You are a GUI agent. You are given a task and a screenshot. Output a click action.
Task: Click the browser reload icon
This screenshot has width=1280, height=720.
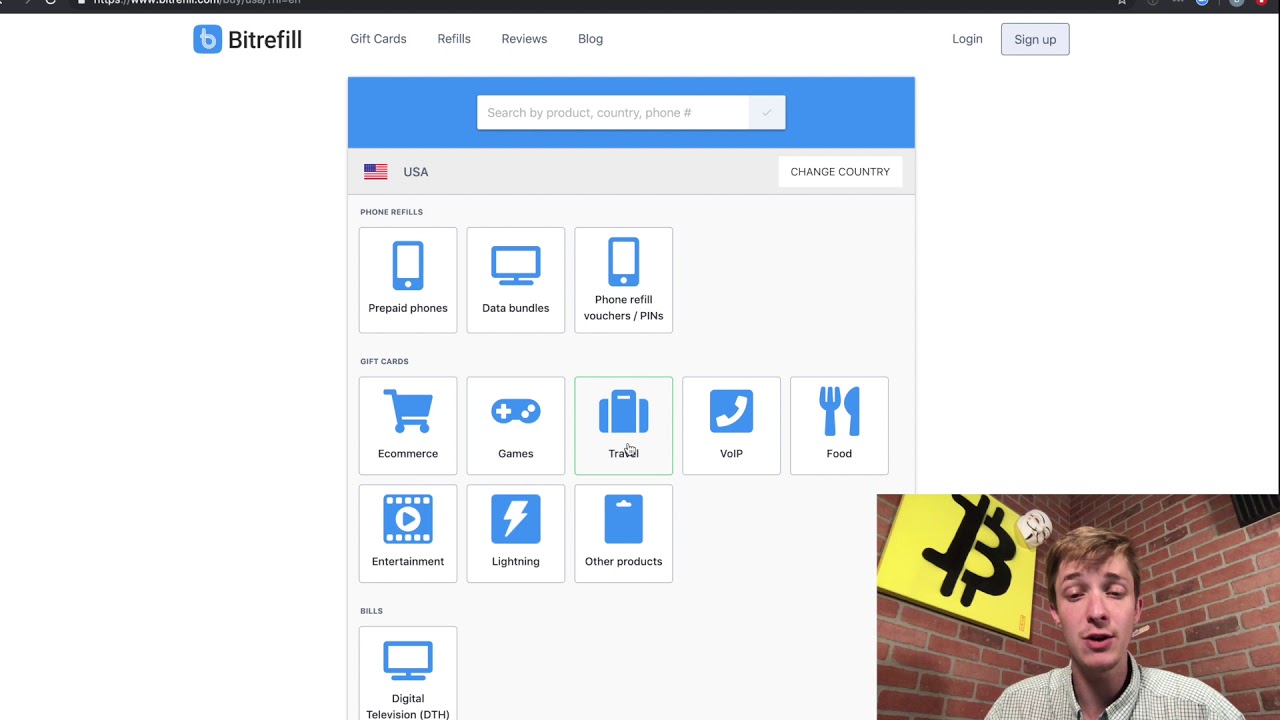[50, 3]
